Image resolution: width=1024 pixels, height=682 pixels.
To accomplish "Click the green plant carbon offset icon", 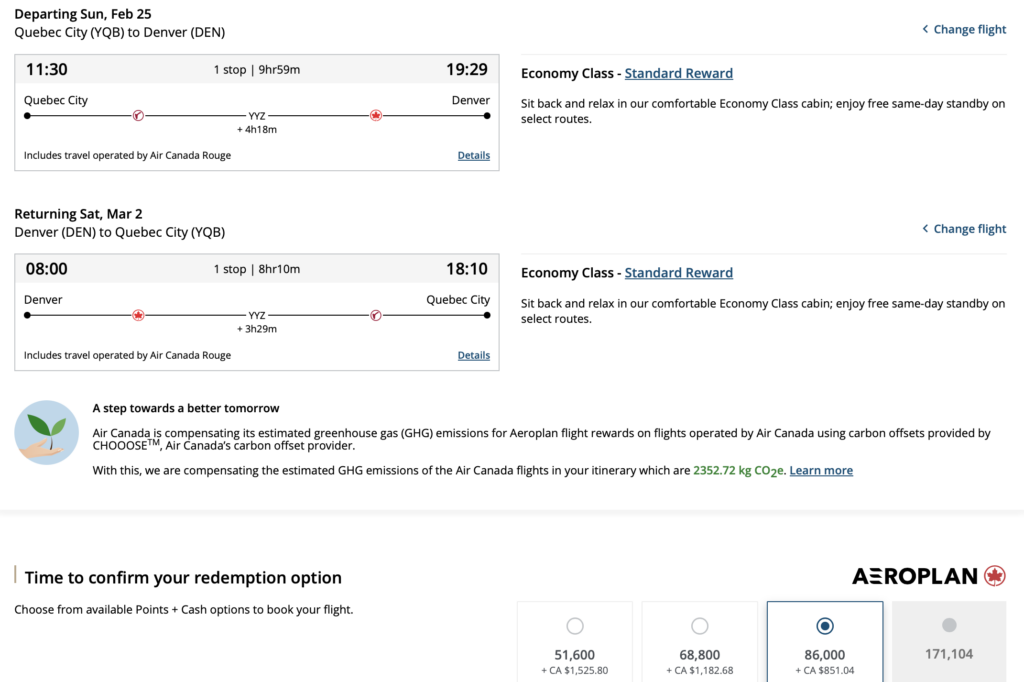I will pos(47,432).
